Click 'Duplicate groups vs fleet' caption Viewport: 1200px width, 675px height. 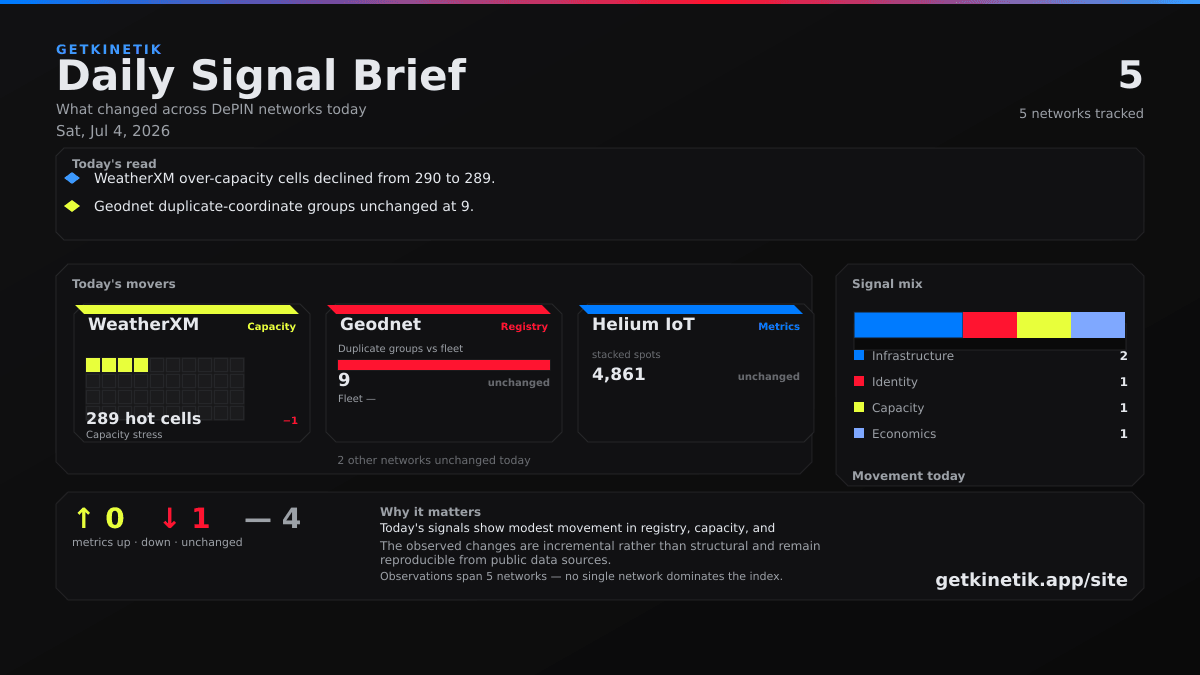[401, 349]
